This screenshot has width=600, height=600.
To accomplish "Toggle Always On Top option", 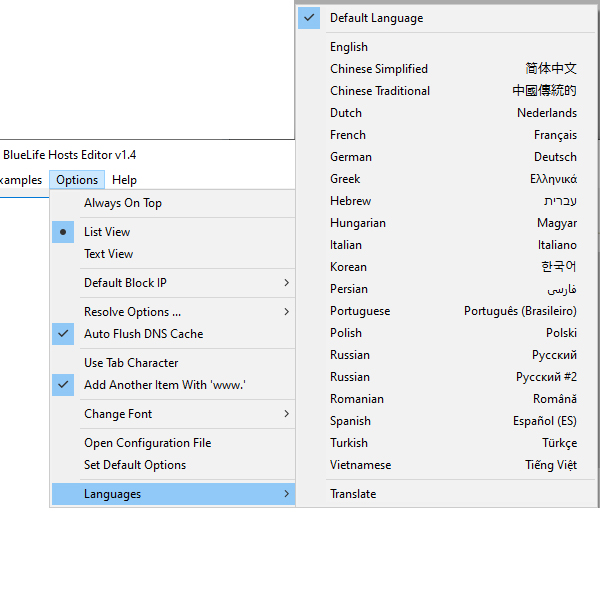I will point(173,203).
